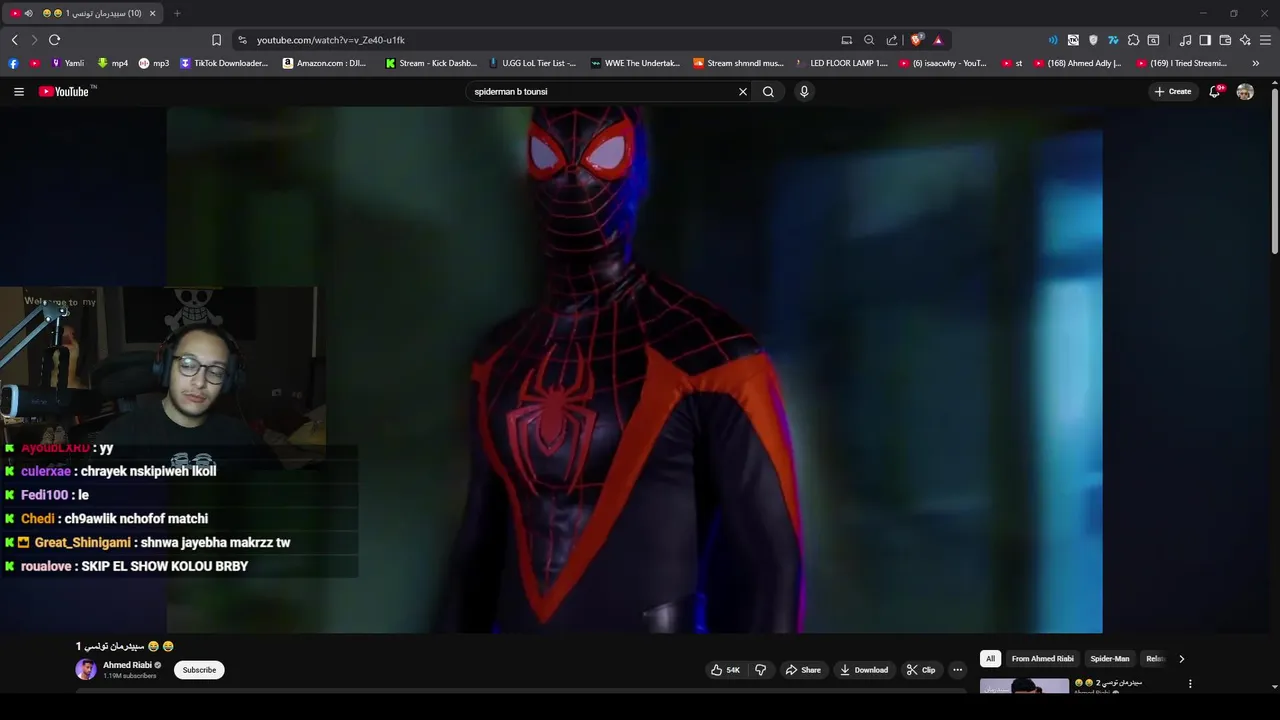Screen dimensions: 1280x720
Task: Click the Download button
Action: (864, 670)
